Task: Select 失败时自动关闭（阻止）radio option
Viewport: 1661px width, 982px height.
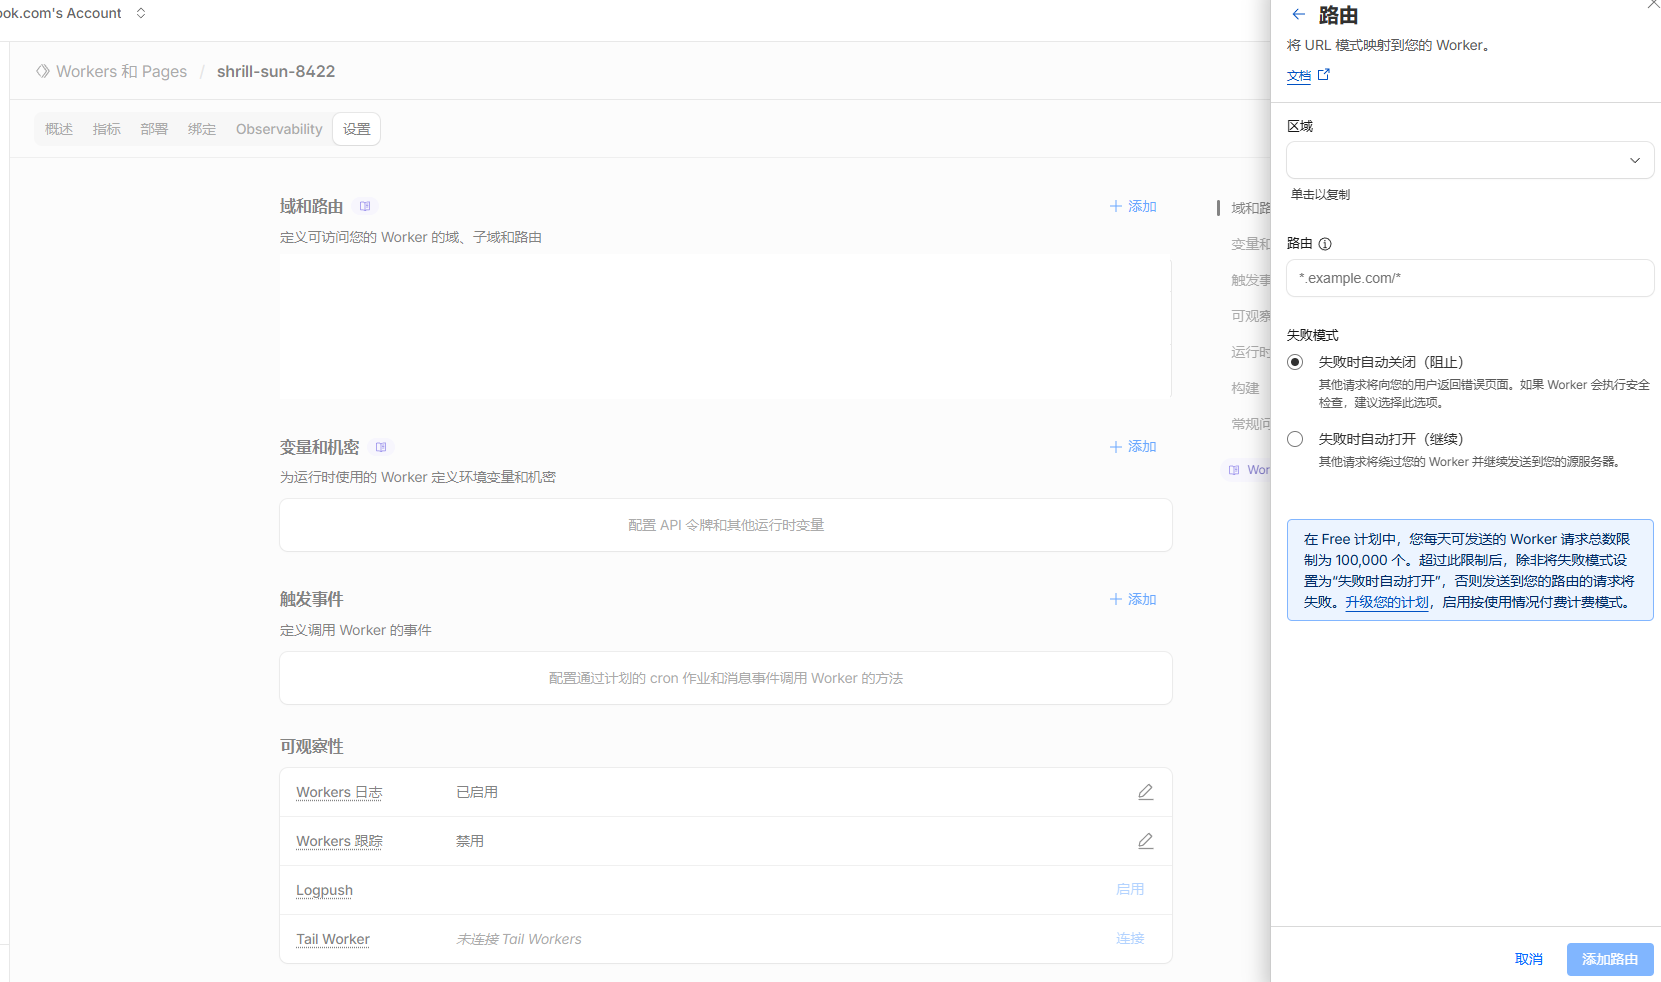Action: [1295, 362]
